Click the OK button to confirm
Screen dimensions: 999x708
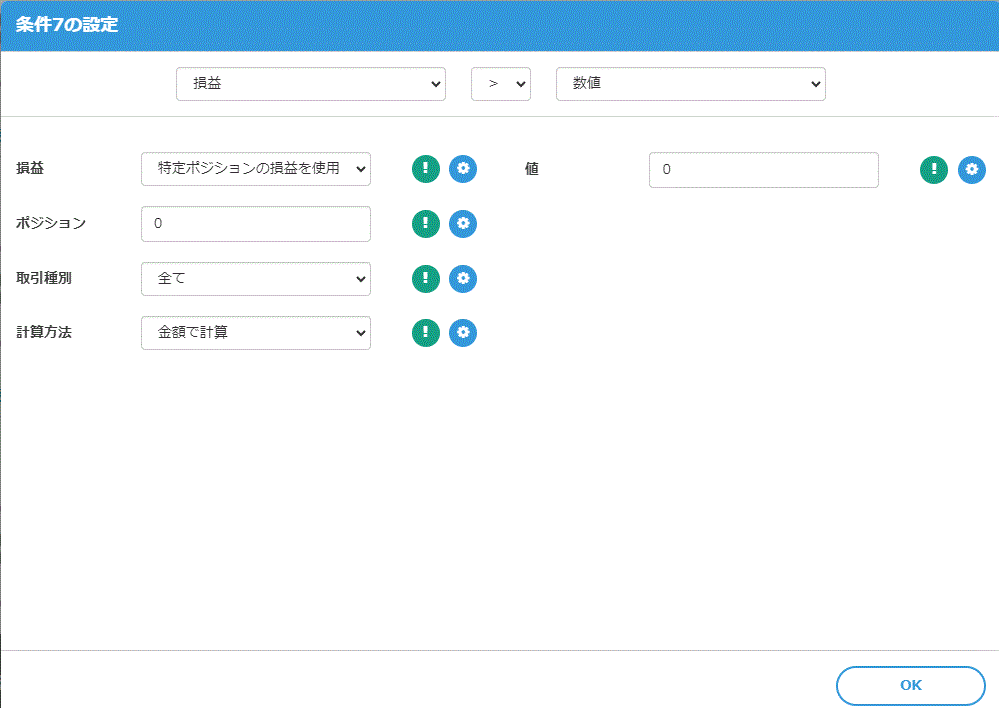click(909, 685)
